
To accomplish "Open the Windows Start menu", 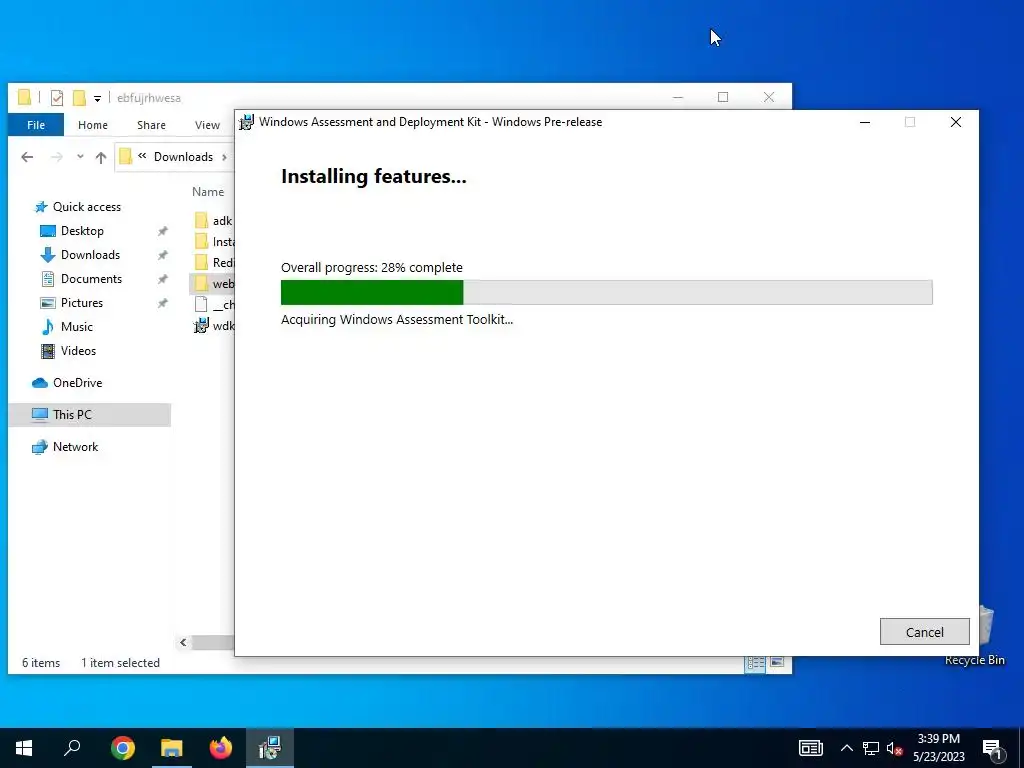I will 24,748.
